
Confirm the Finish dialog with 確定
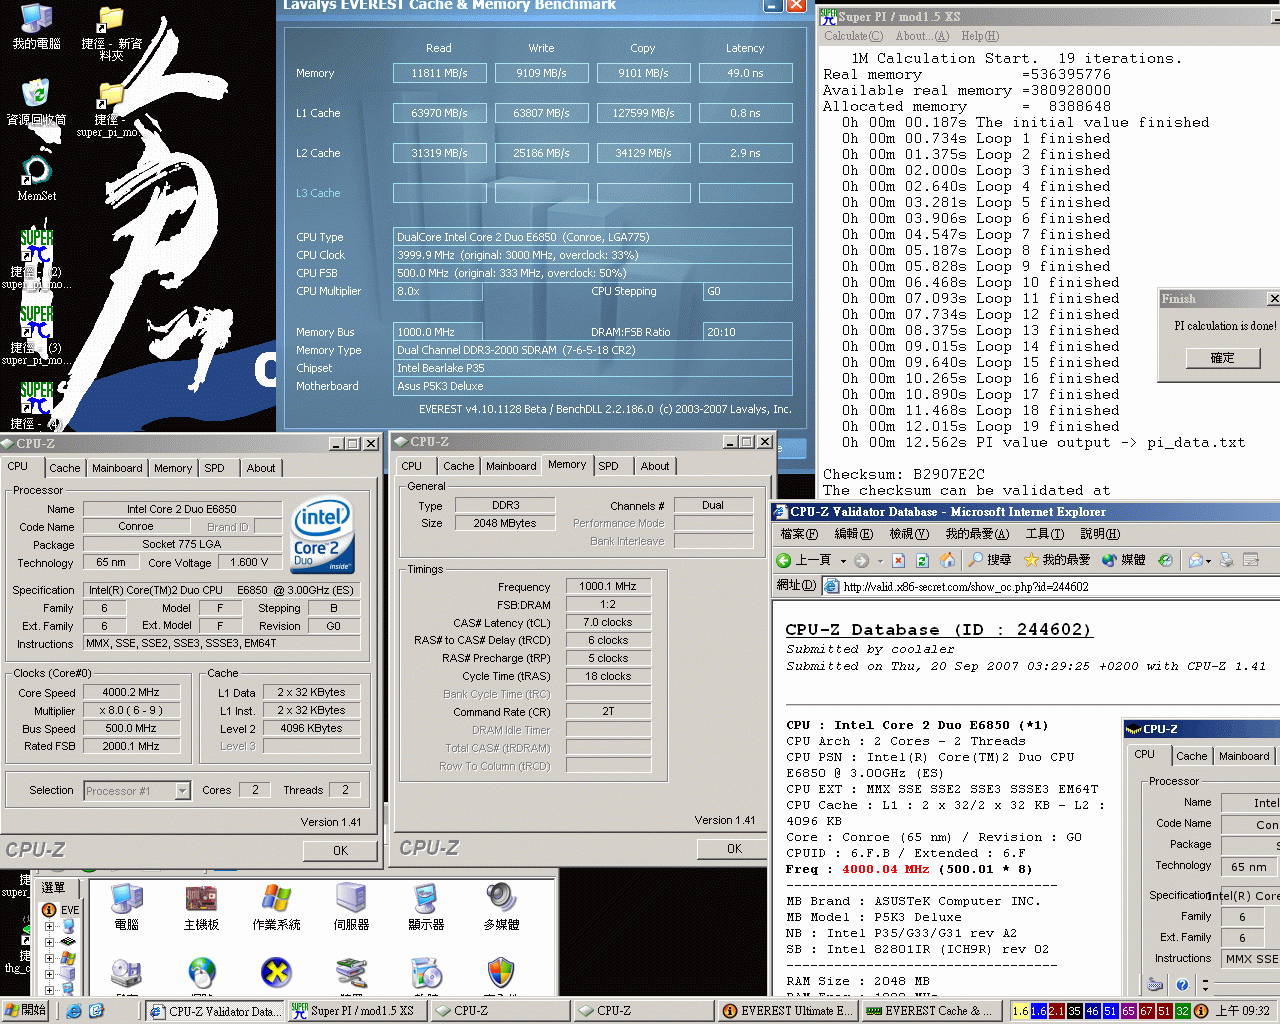[x=1222, y=357]
